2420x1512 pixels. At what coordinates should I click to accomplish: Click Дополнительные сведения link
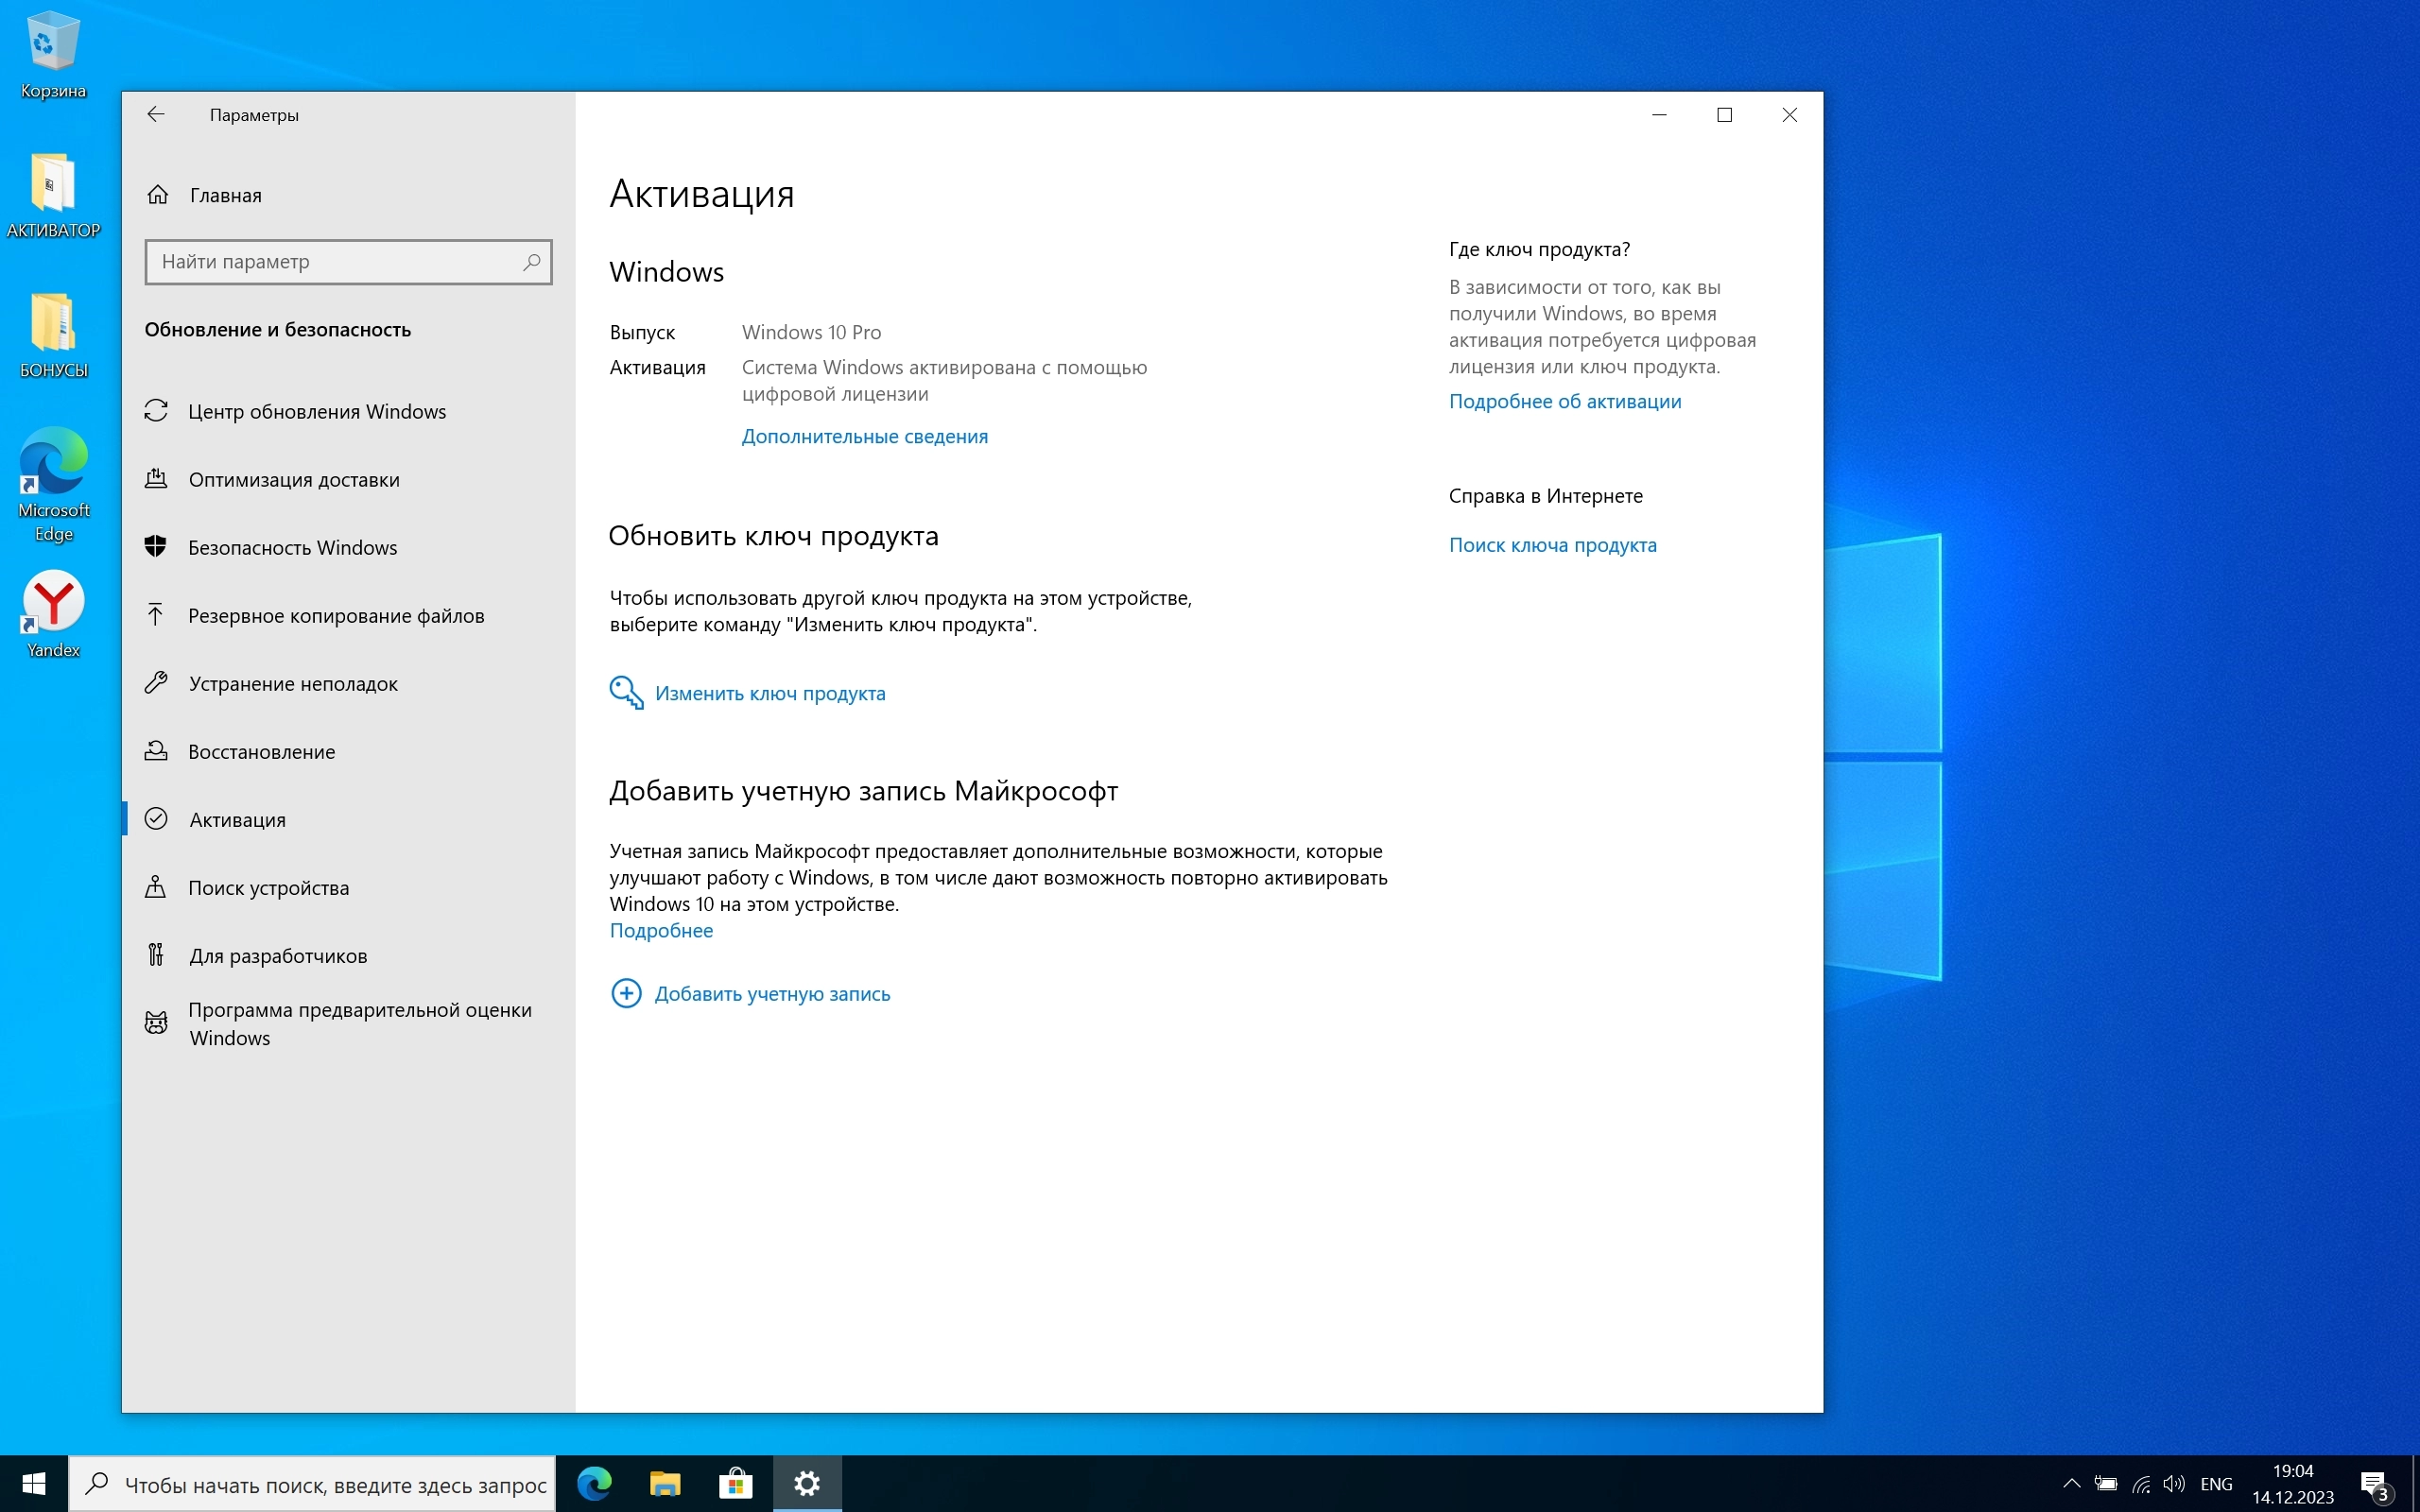(x=864, y=436)
